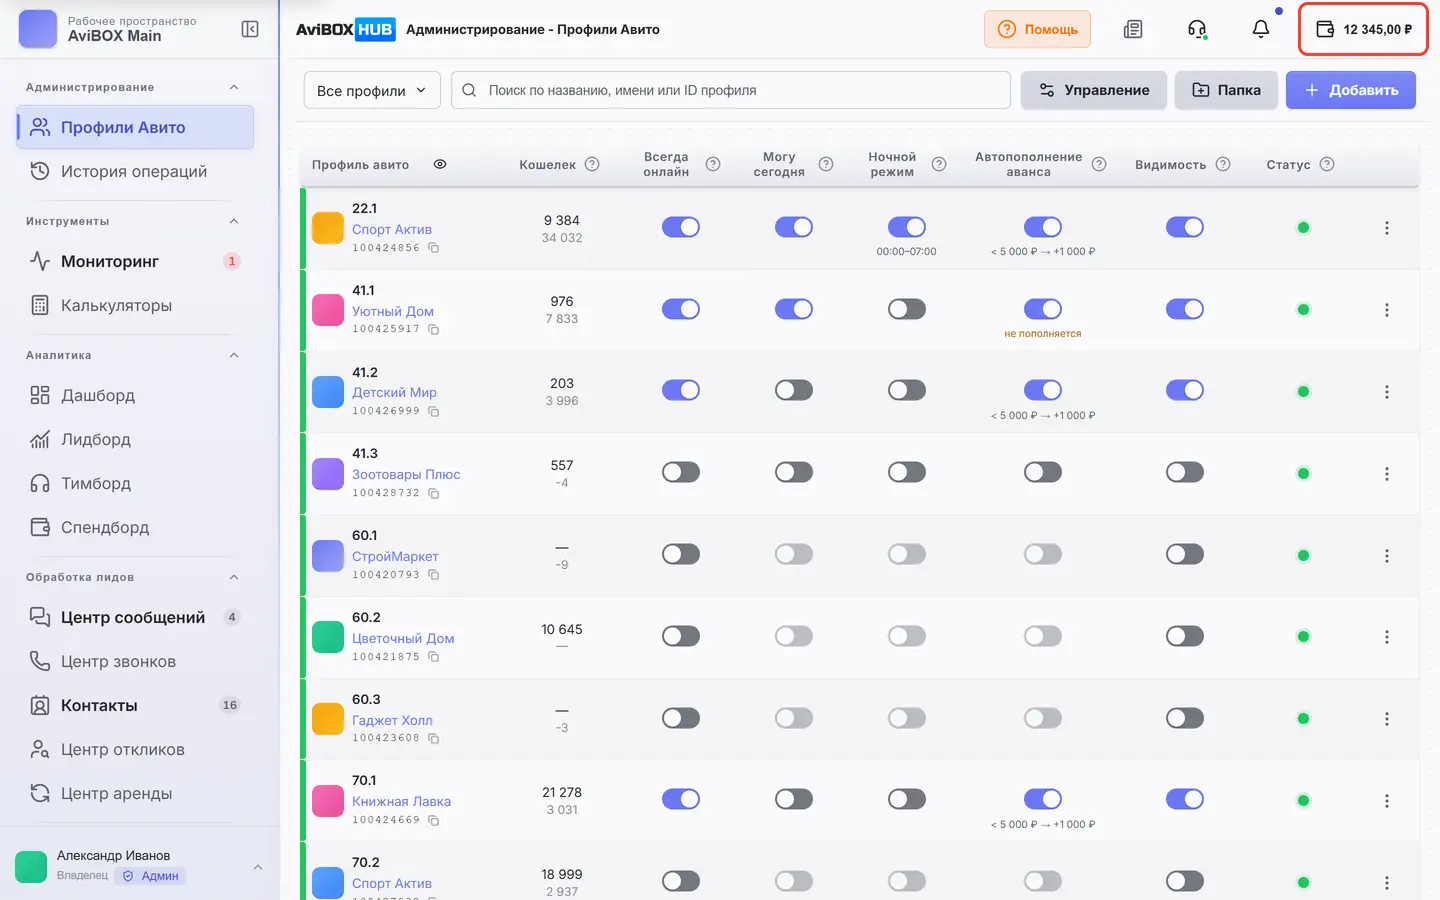
Task: Open the Все профили dropdown
Action: click(x=372, y=90)
